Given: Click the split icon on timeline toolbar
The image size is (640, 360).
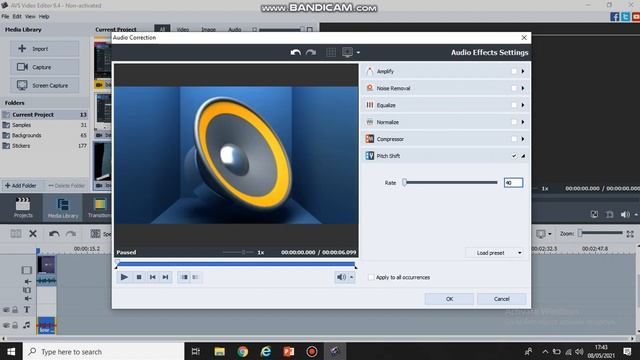Looking at the screenshot, I should tap(16, 233).
